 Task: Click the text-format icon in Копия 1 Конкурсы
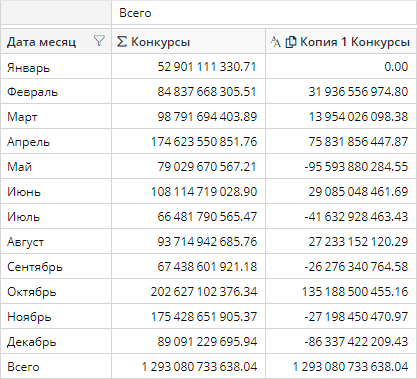[x=276, y=42]
